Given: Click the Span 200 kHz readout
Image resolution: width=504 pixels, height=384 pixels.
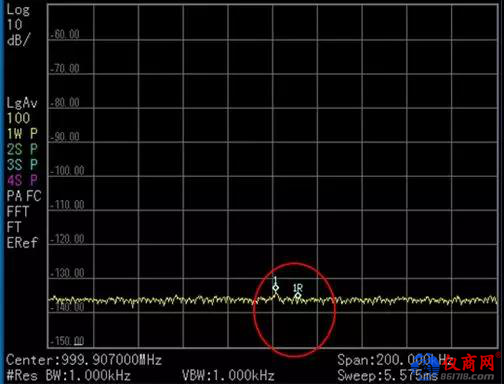Looking at the screenshot, I should (x=394, y=360).
